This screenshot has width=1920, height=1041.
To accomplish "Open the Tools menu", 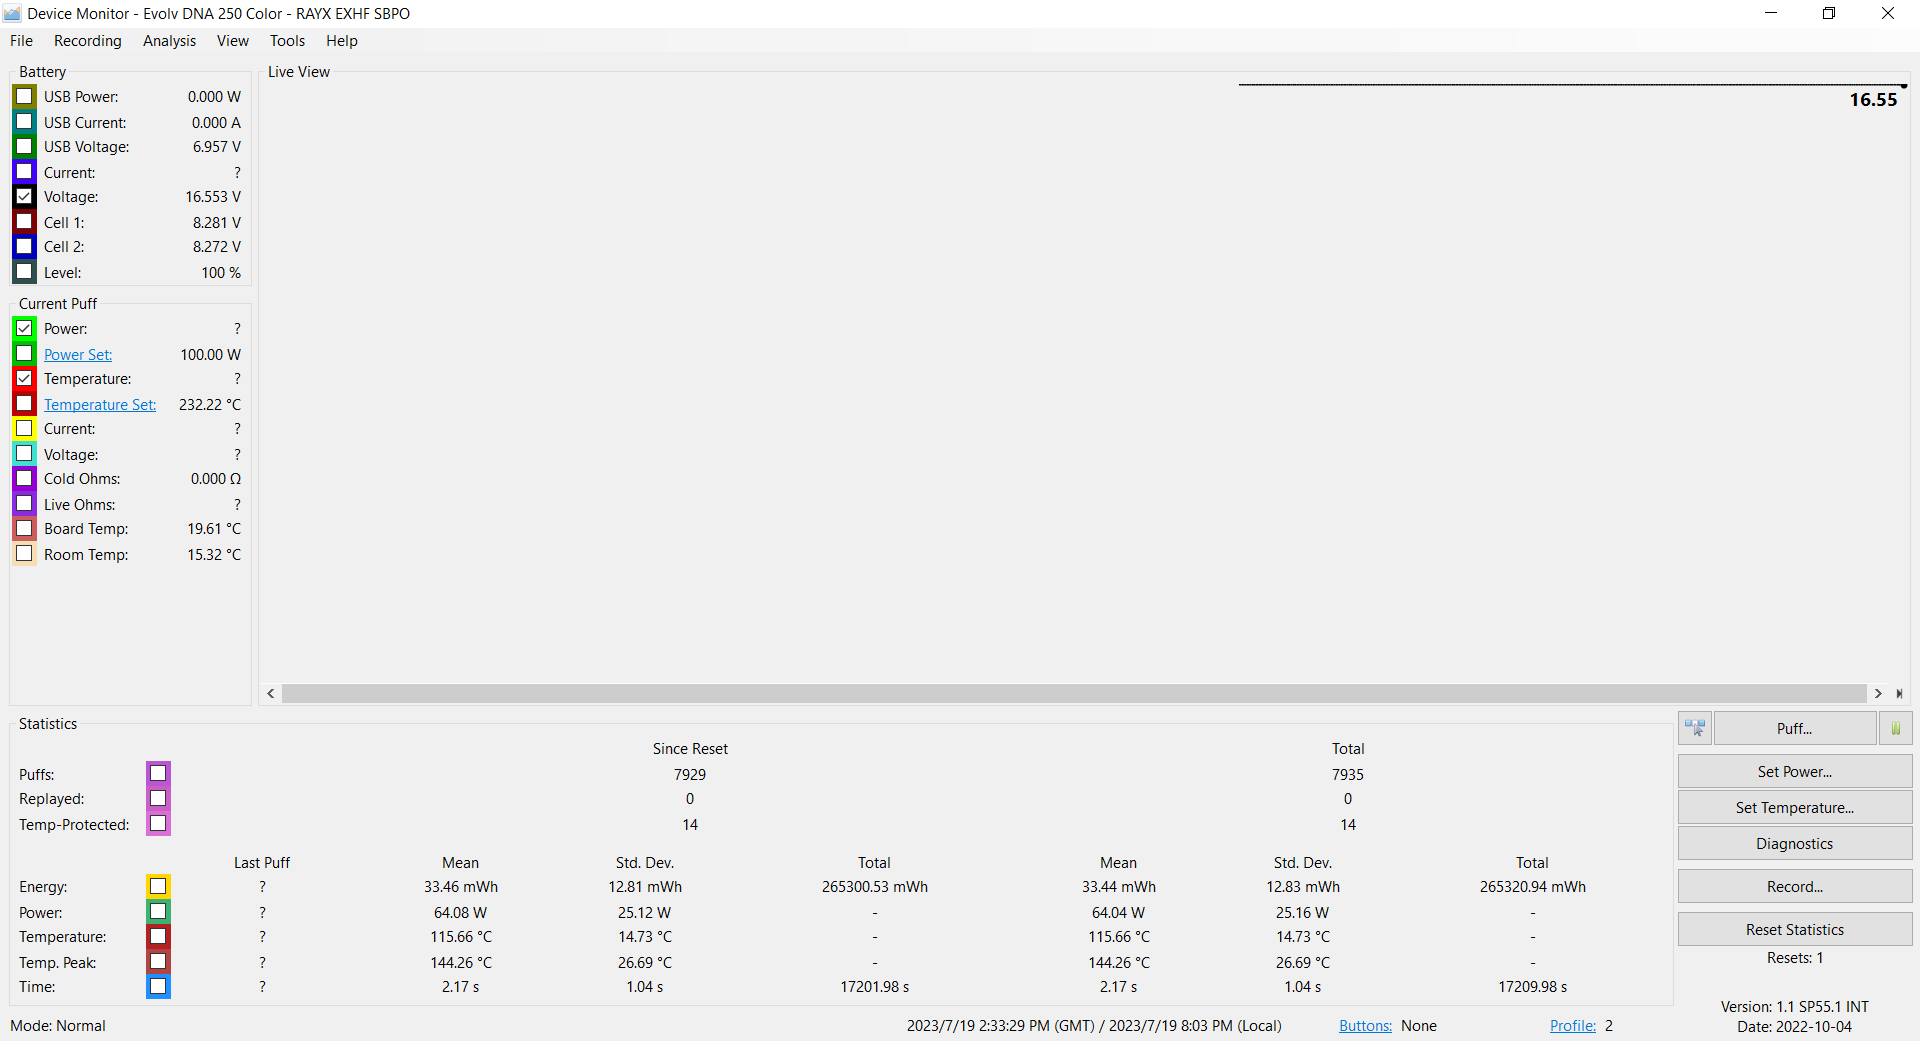I will point(287,41).
